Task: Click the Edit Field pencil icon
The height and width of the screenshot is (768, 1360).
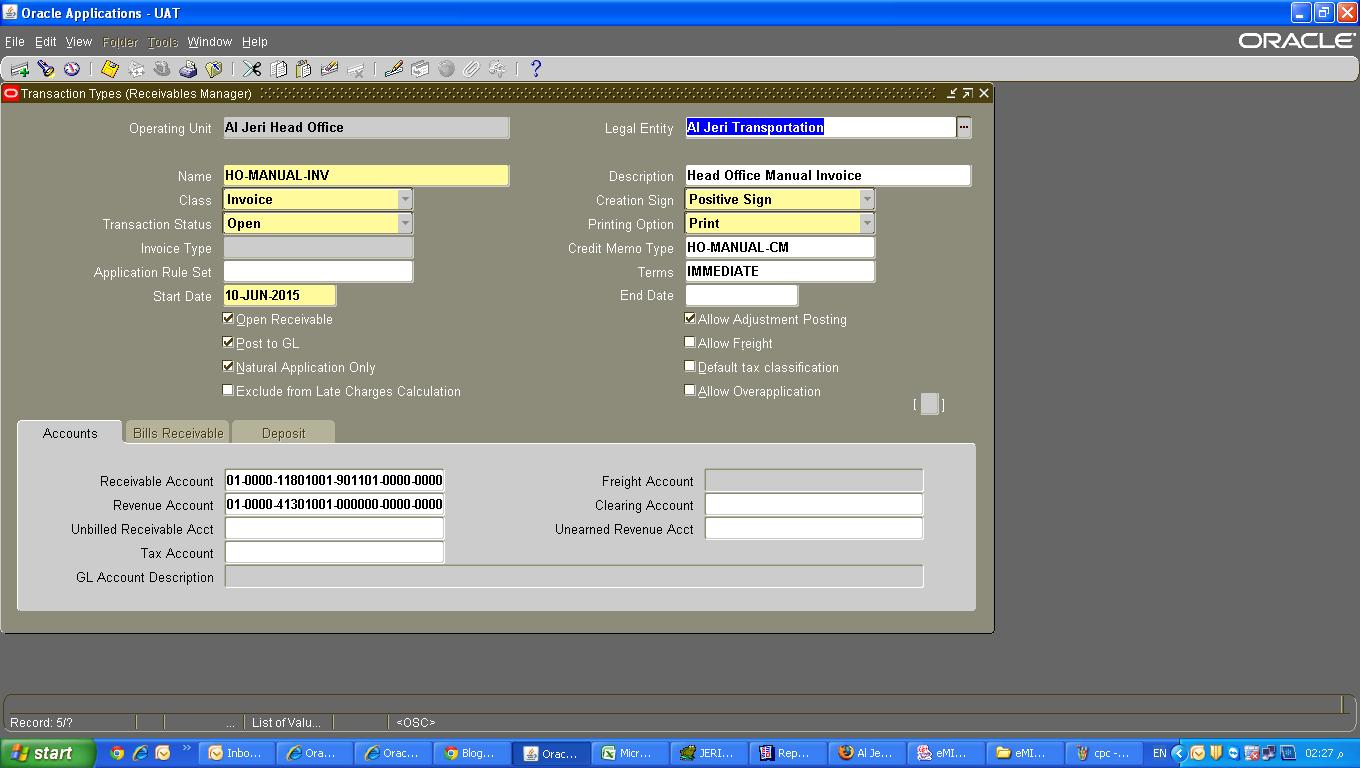Action: click(393, 69)
